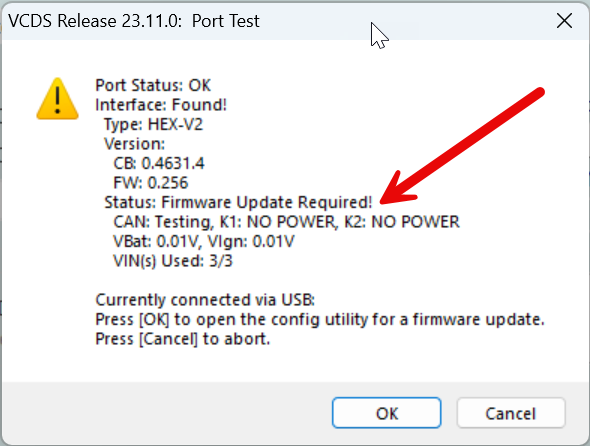Confirm with the OK button
Image resolution: width=590 pixels, height=446 pixels.
click(x=386, y=413)
